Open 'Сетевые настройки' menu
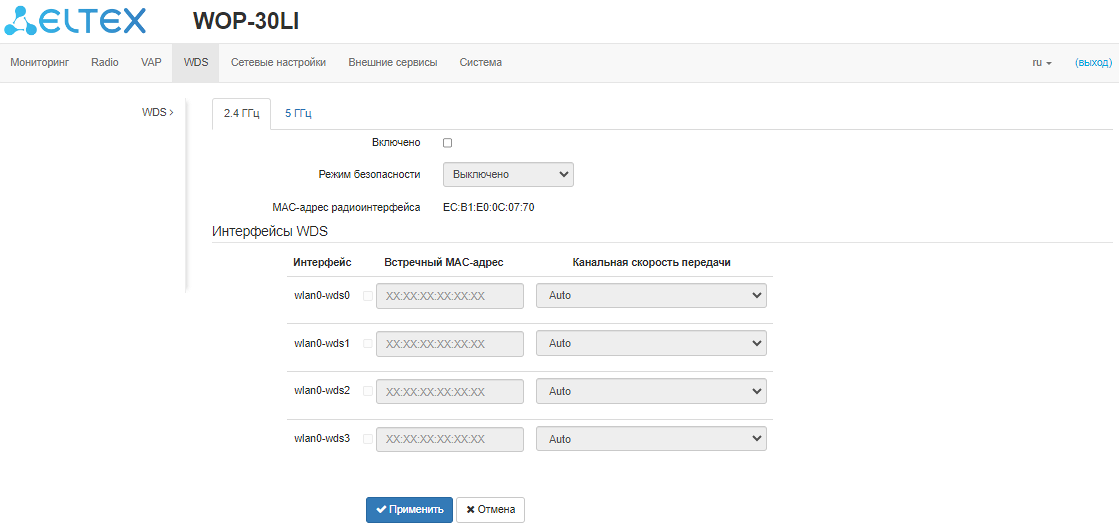The height and width of the screenshot is (530, 1119). [278, 62]
